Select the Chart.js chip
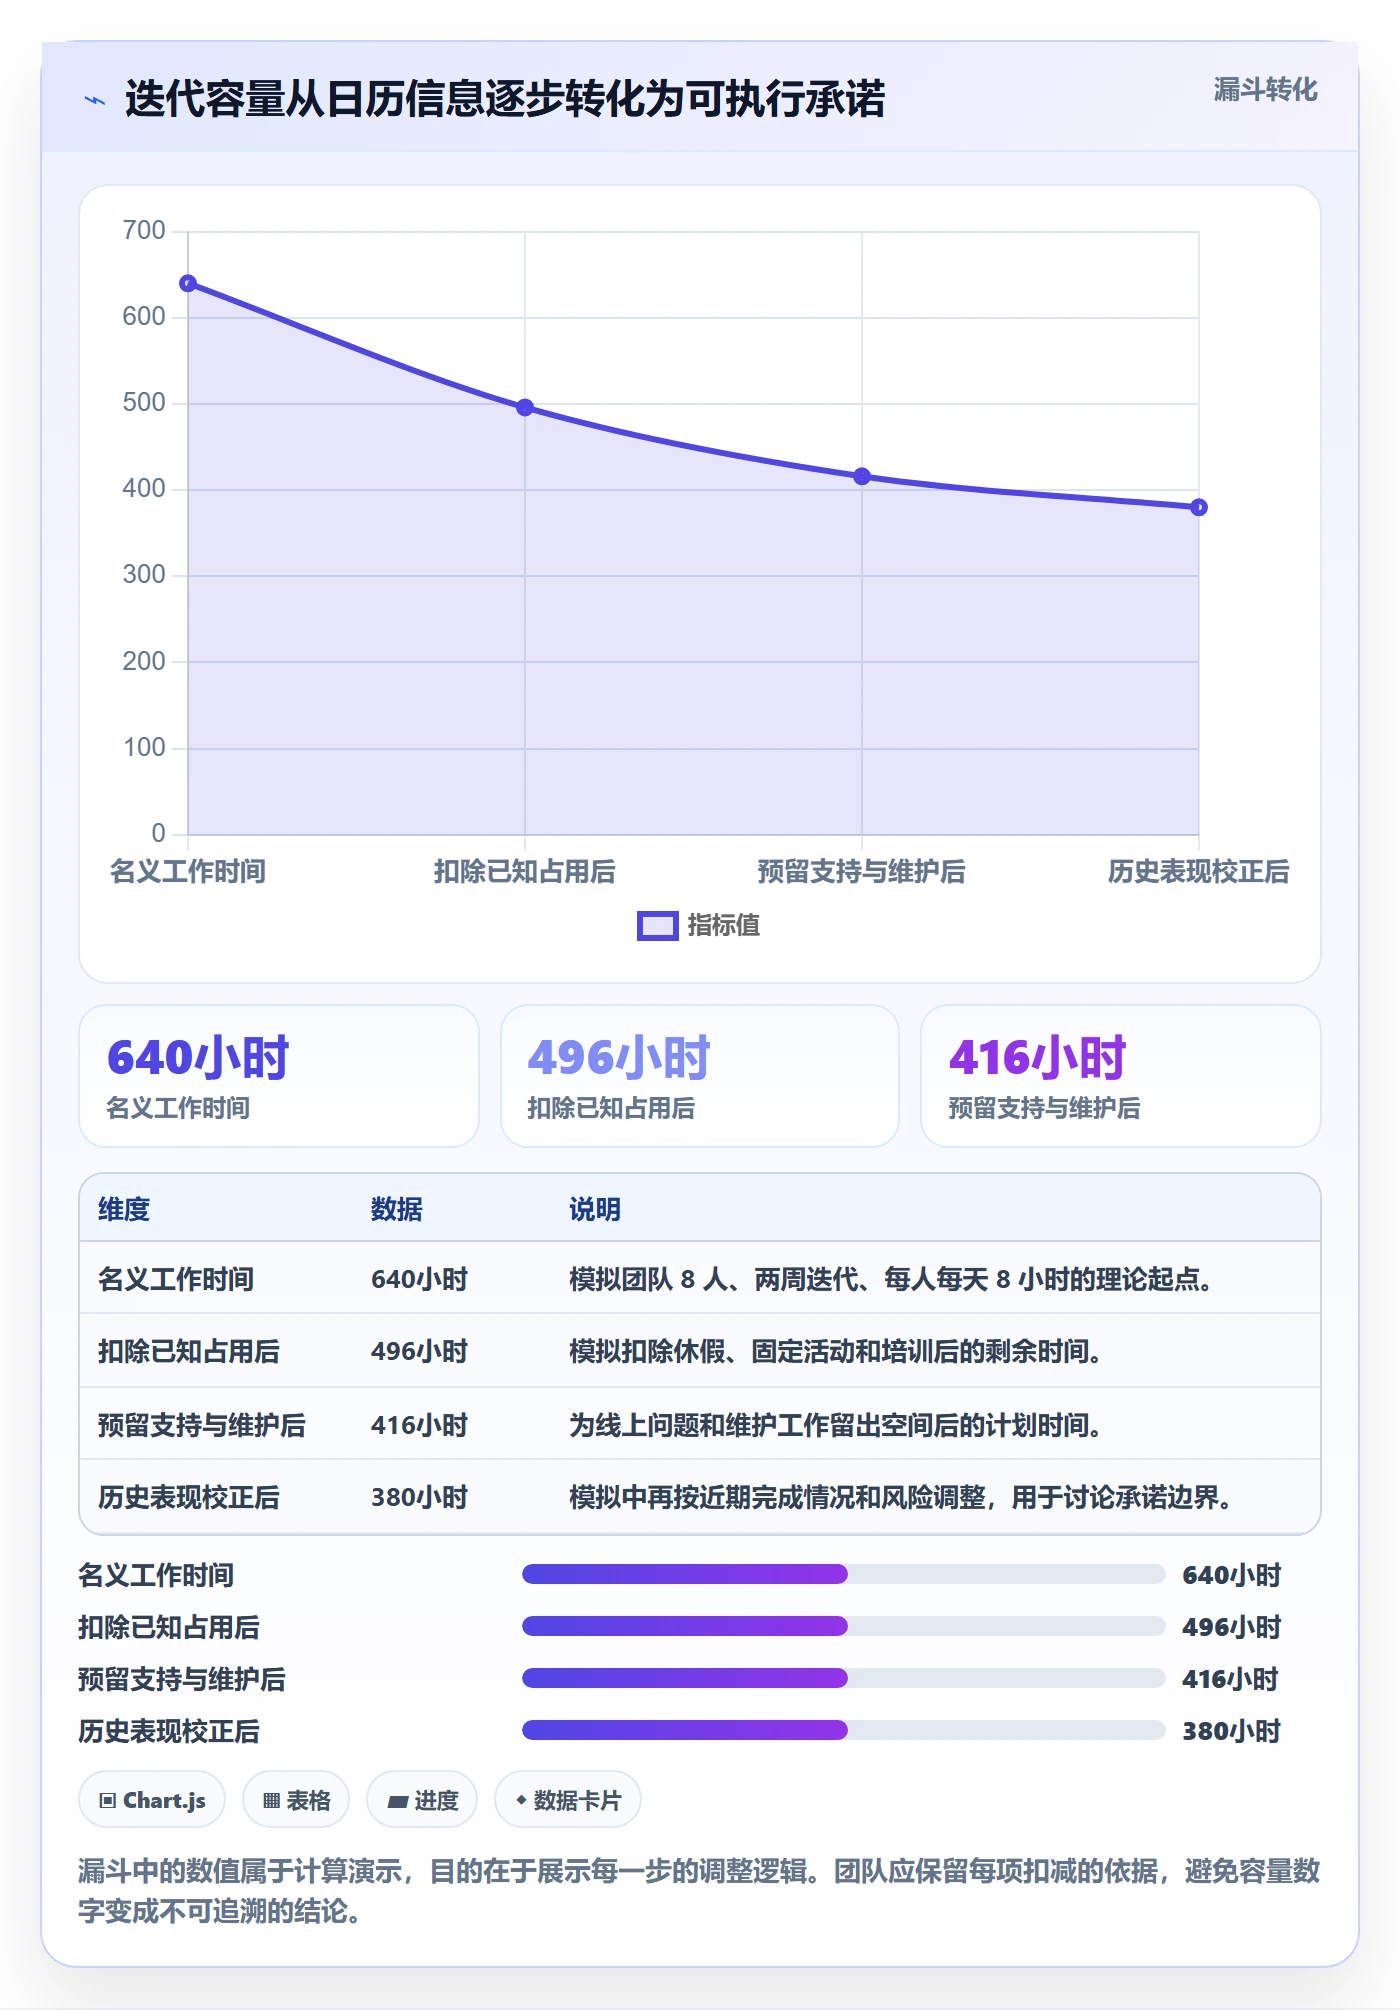This screenshot has width=1400, height=2010. click(152, 1801)
